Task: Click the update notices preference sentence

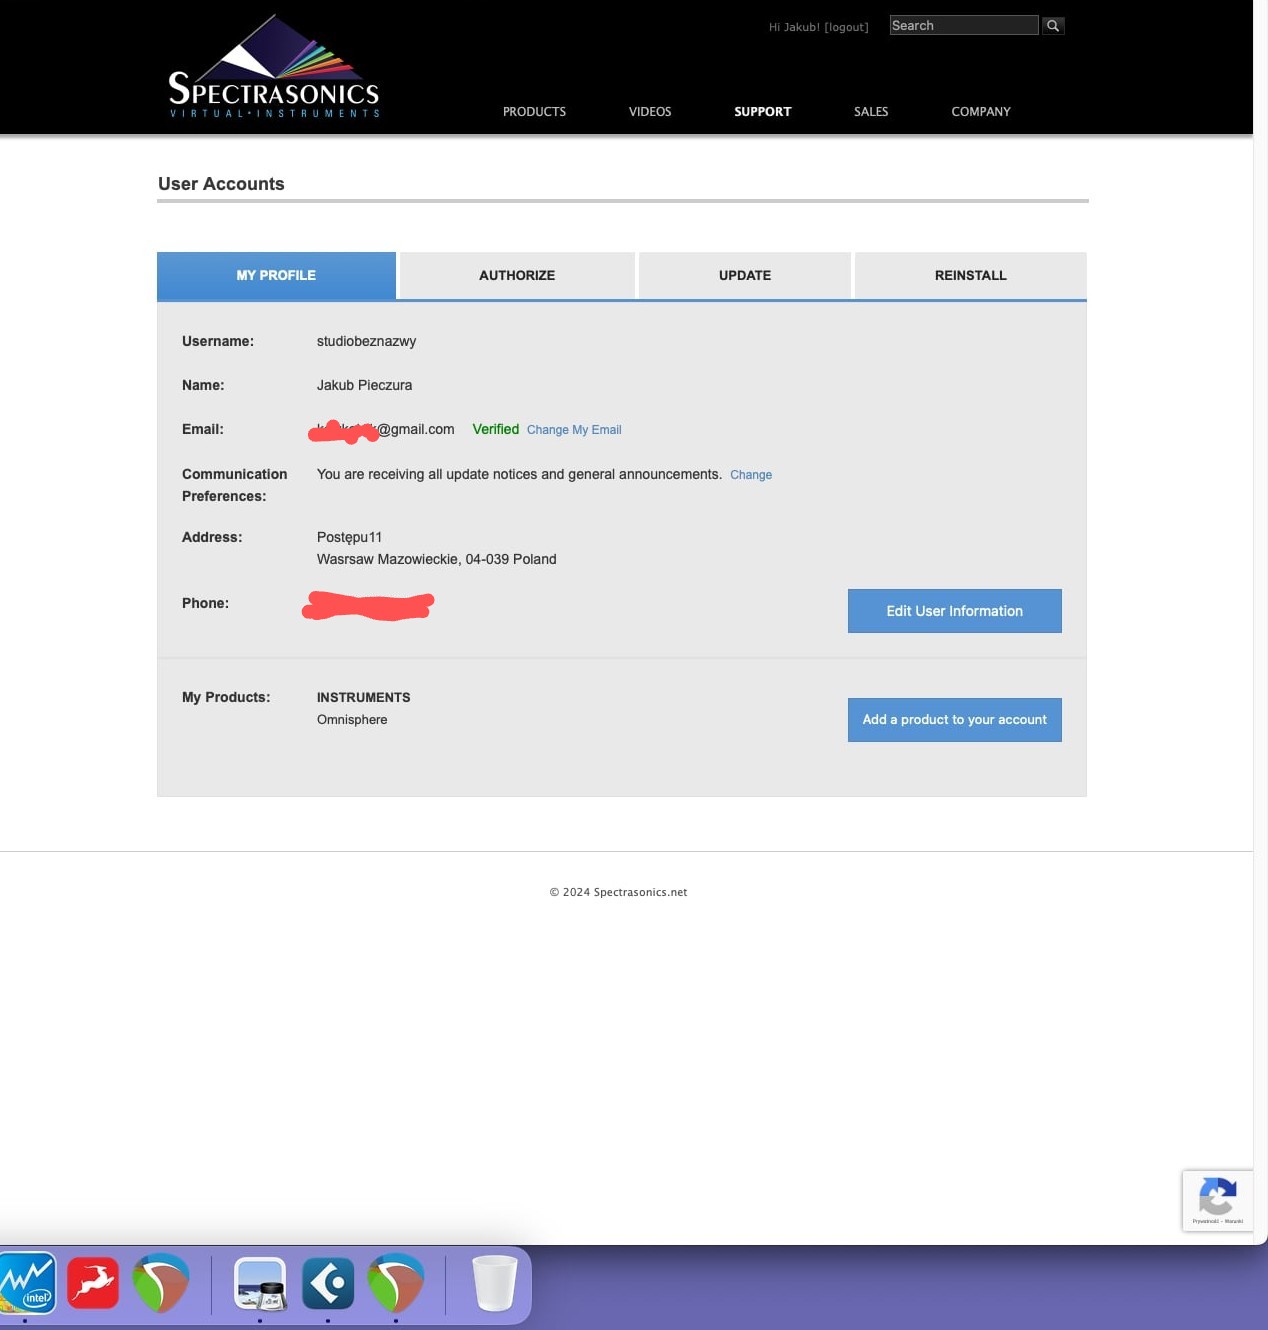Action: tap(519, 474)
